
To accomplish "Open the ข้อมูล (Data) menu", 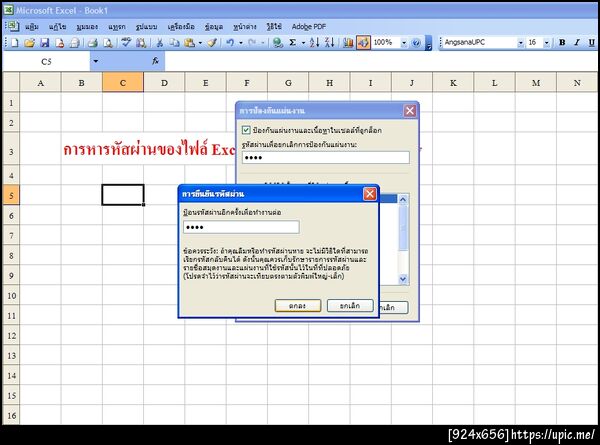I will 214,27.
